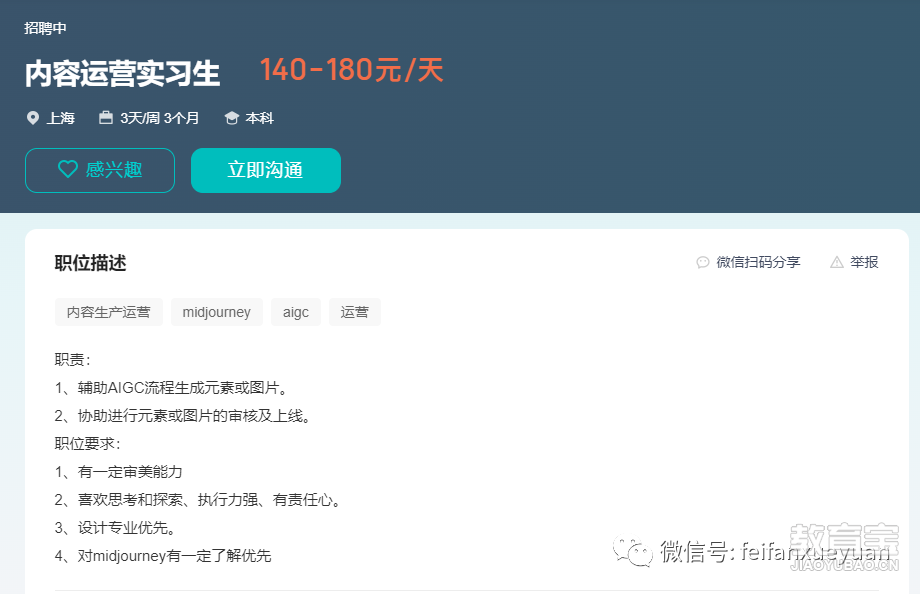Screen dimensions: 920x594
Task: Click the 职责: heading line
Action: click(x=73, y=359)
